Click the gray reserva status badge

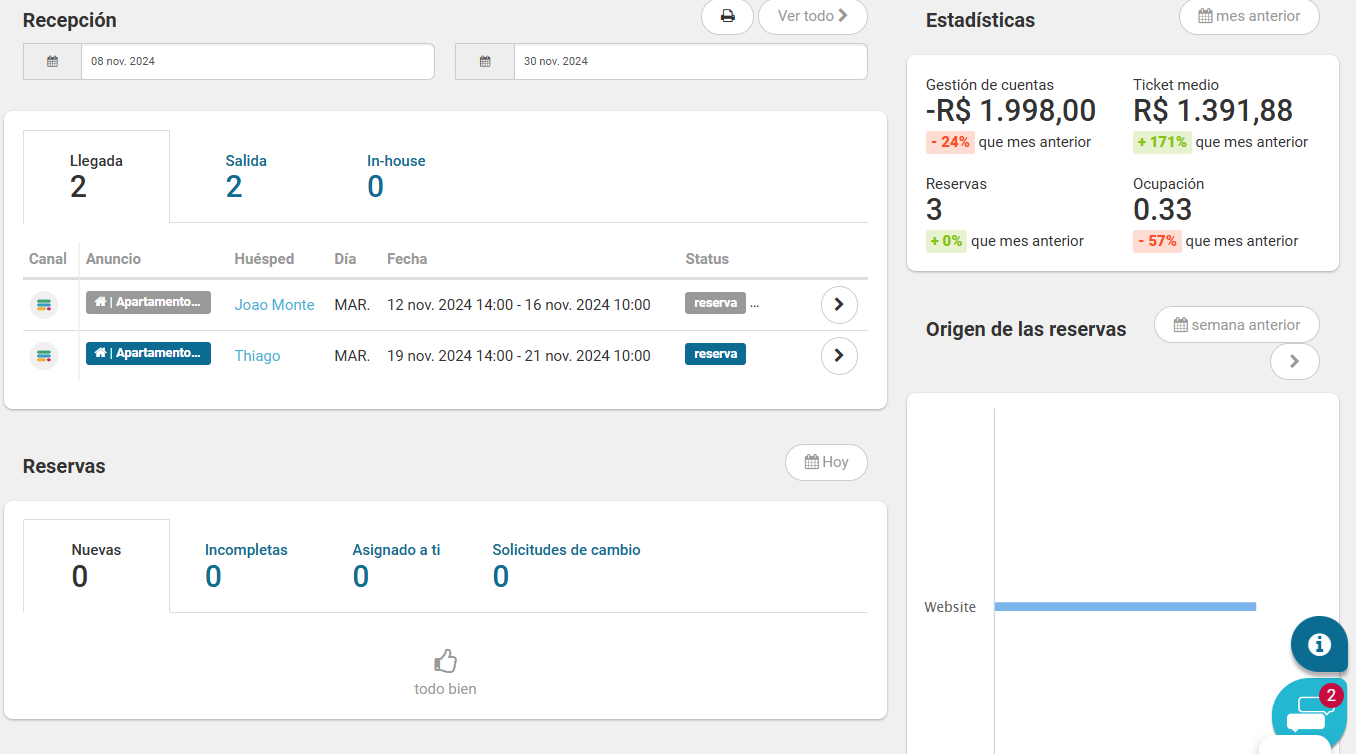click(715, 303)
